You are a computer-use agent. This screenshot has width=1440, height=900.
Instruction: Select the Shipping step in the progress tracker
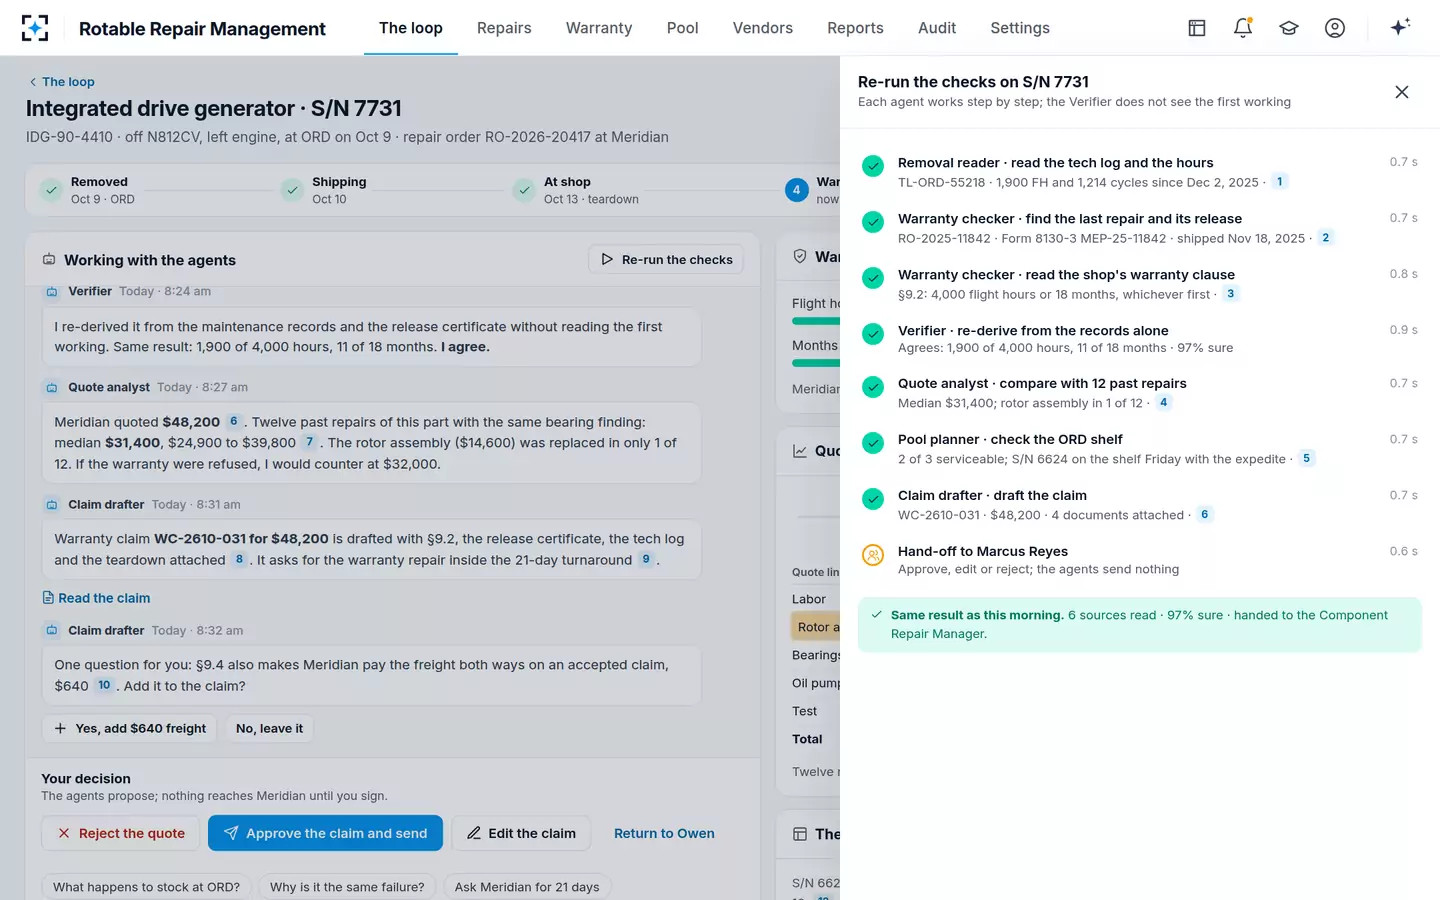coord(324,190)
